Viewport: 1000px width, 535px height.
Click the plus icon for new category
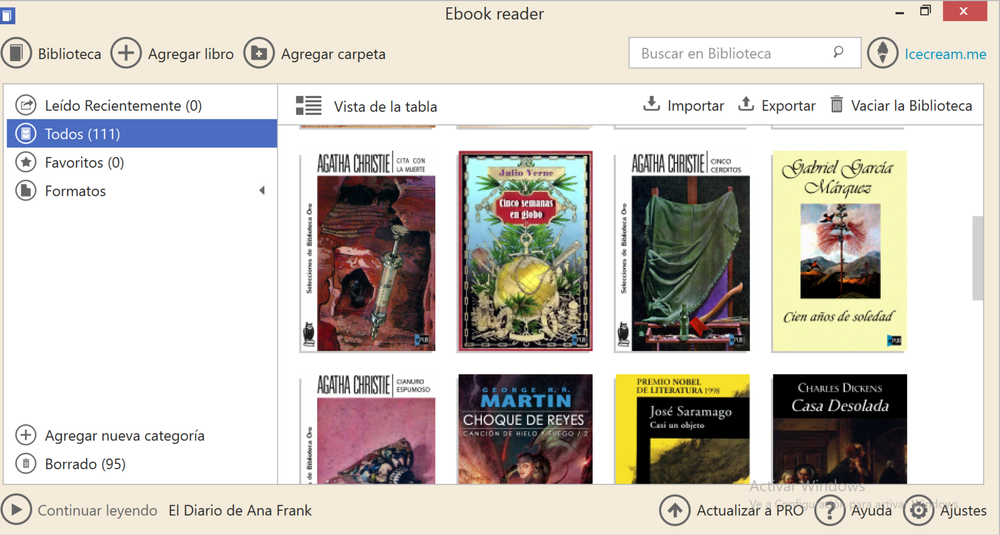pos(26,436)
